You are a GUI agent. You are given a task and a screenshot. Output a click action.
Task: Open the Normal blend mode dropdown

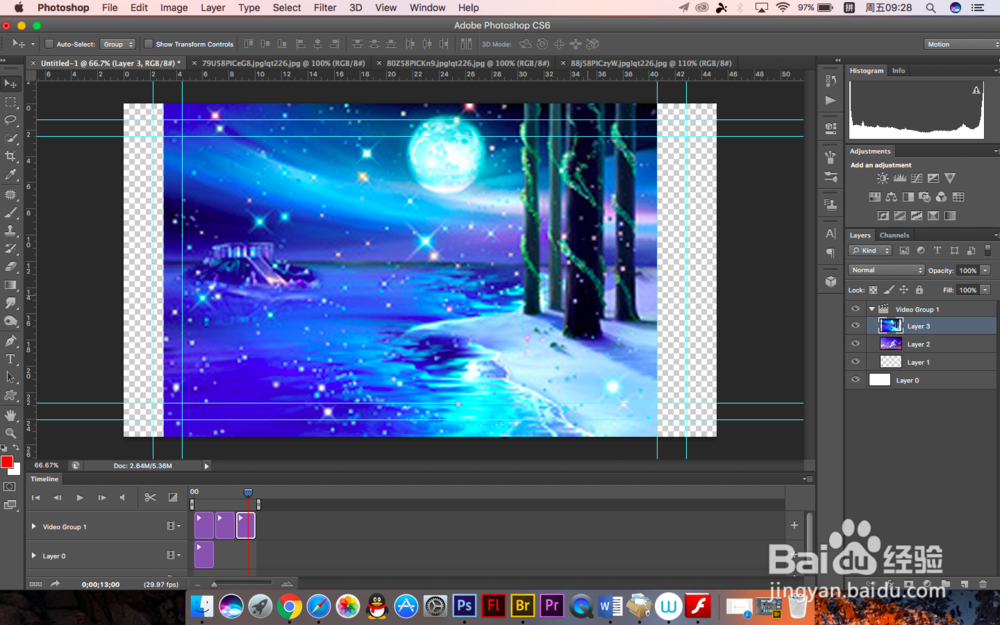[886, 270]
